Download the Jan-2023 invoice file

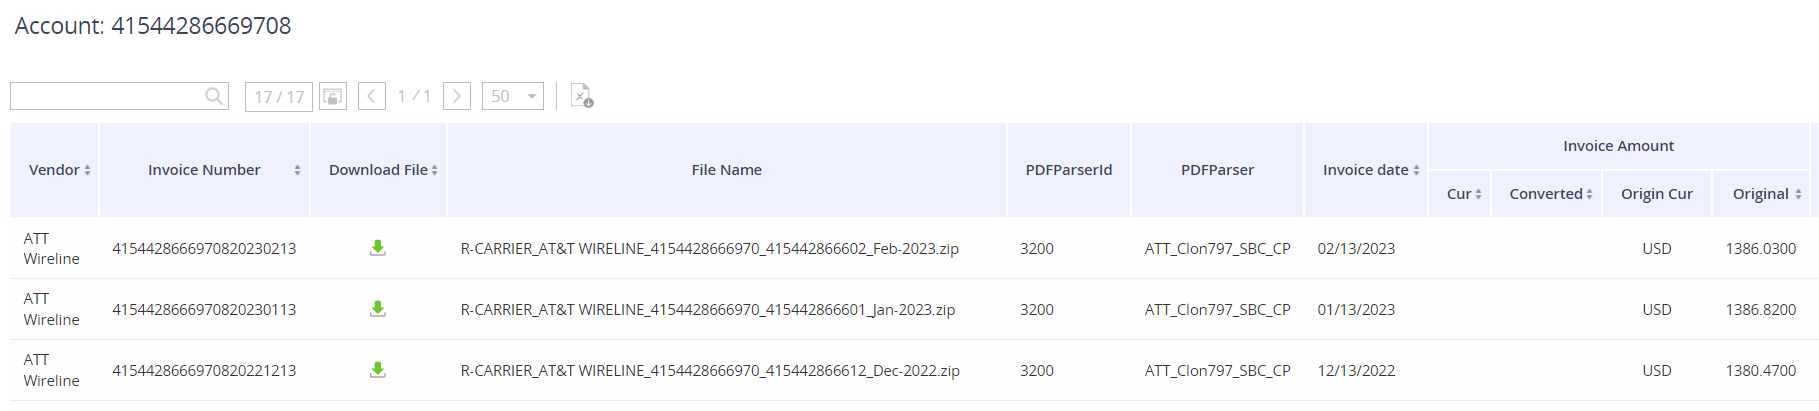click(378, 309)
